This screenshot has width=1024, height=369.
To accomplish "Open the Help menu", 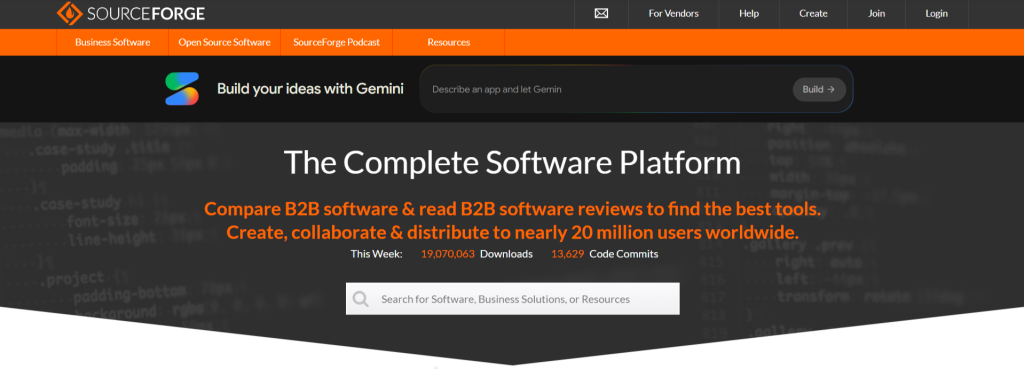I will pyautogui.click(x=749, y=14).
